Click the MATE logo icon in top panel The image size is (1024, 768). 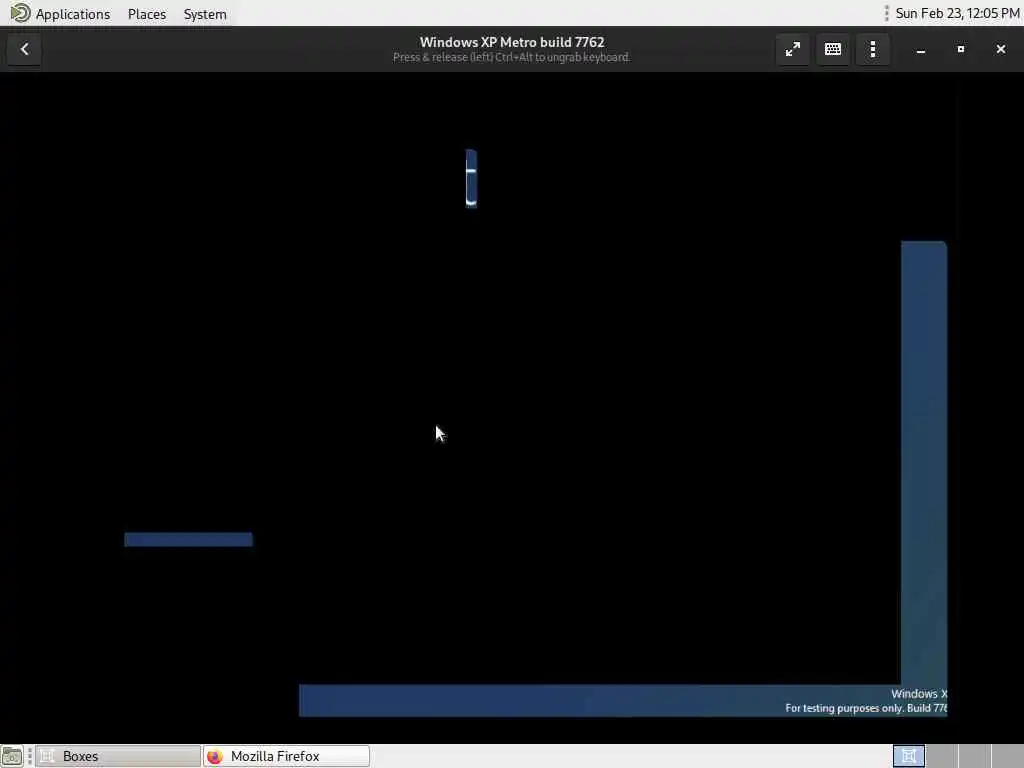pyautogui.click(x=20, y=13)
